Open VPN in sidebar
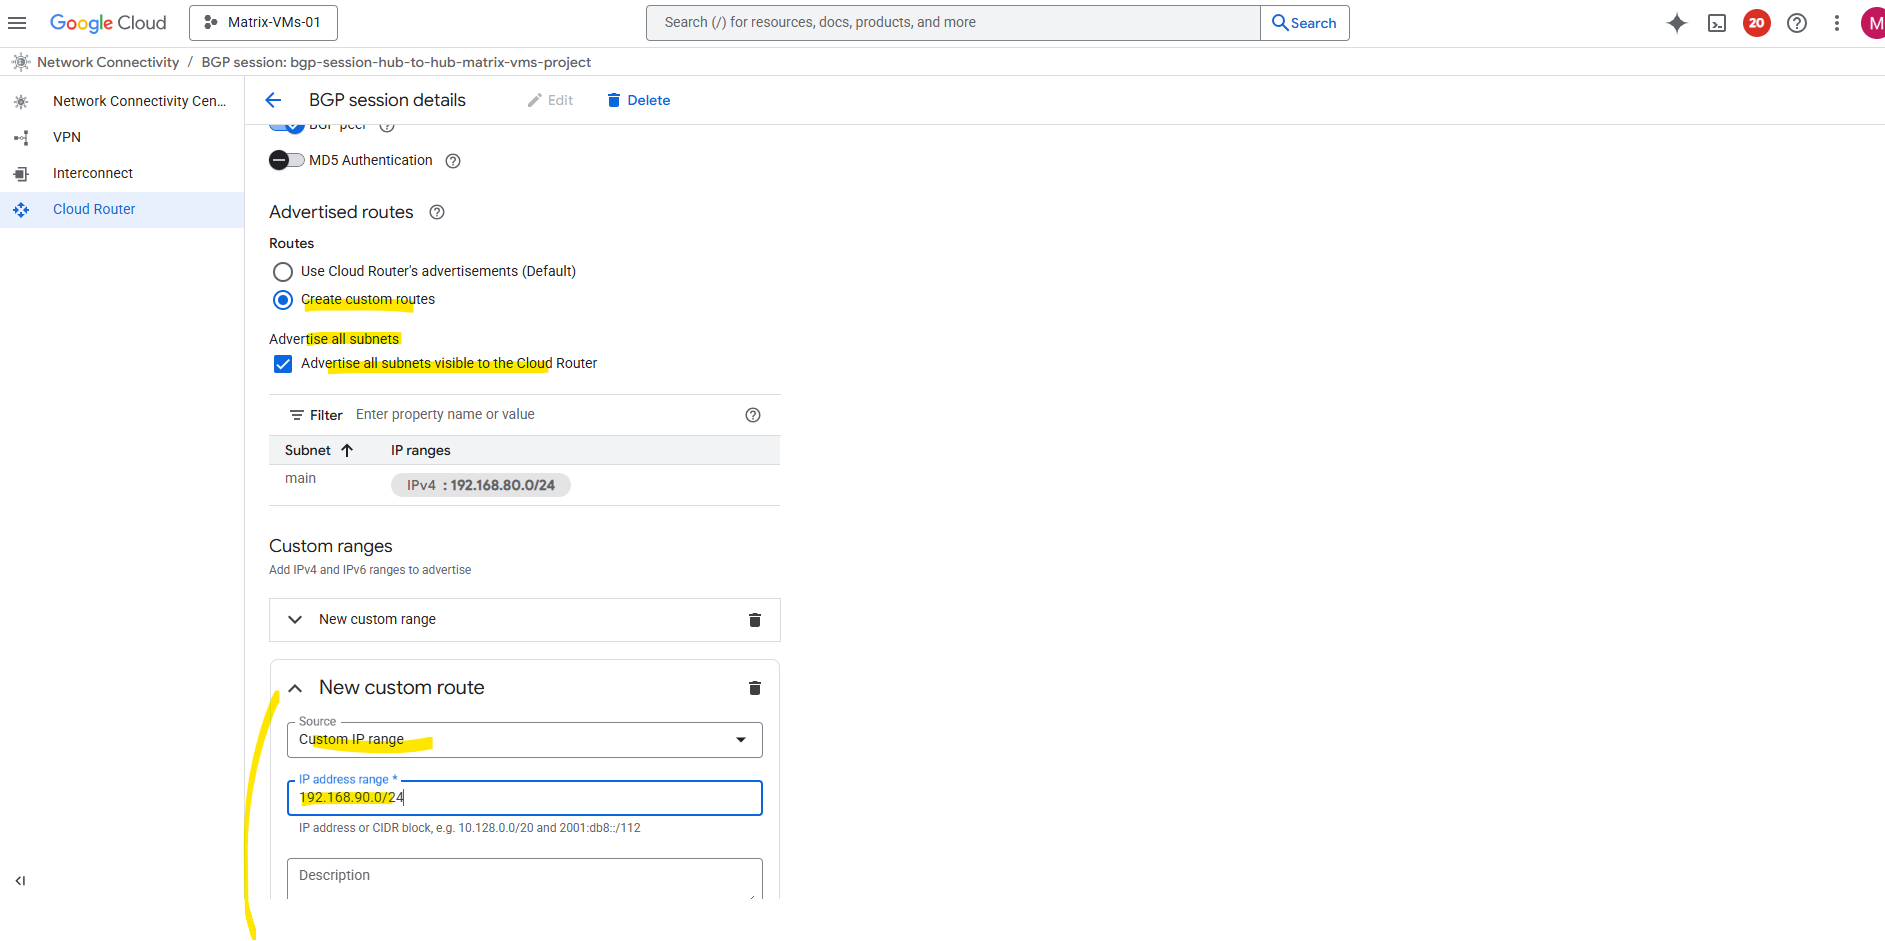Viewport: 1885px width, 941px height. click(122, 137)
